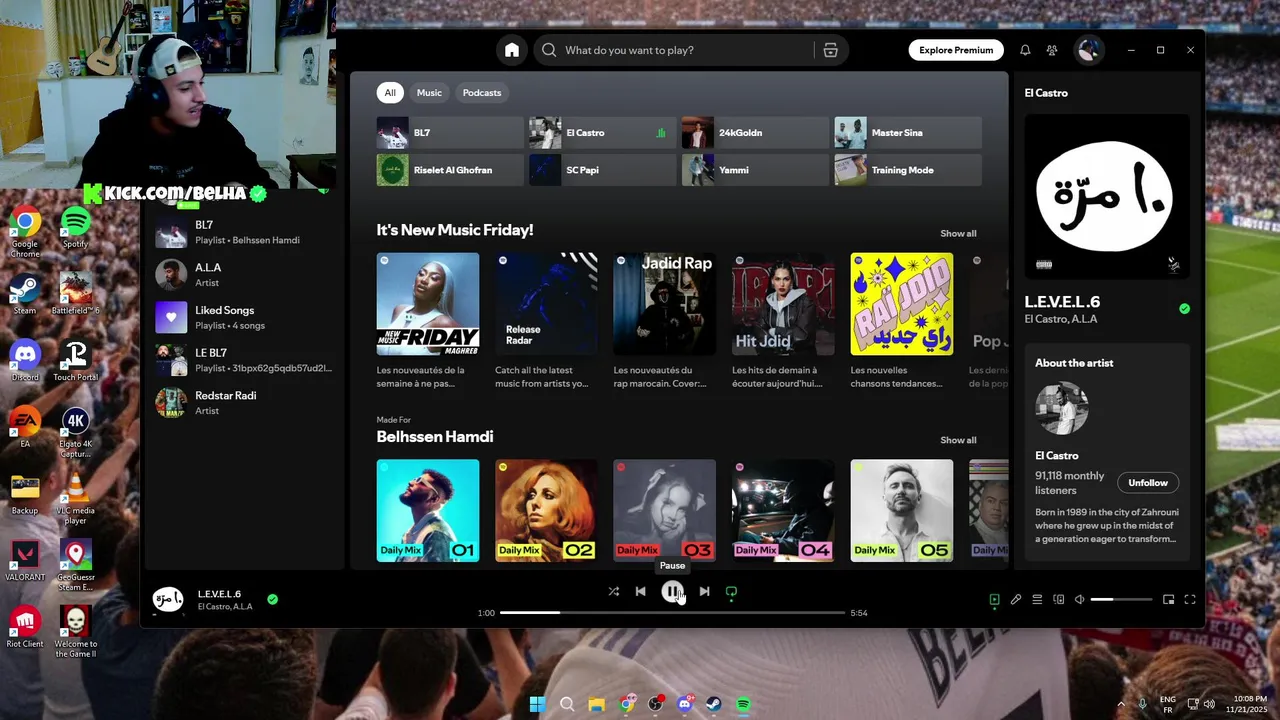Screen dimensions: 1280x720
Task: Toggle the green repeat button
Action: 731,591
